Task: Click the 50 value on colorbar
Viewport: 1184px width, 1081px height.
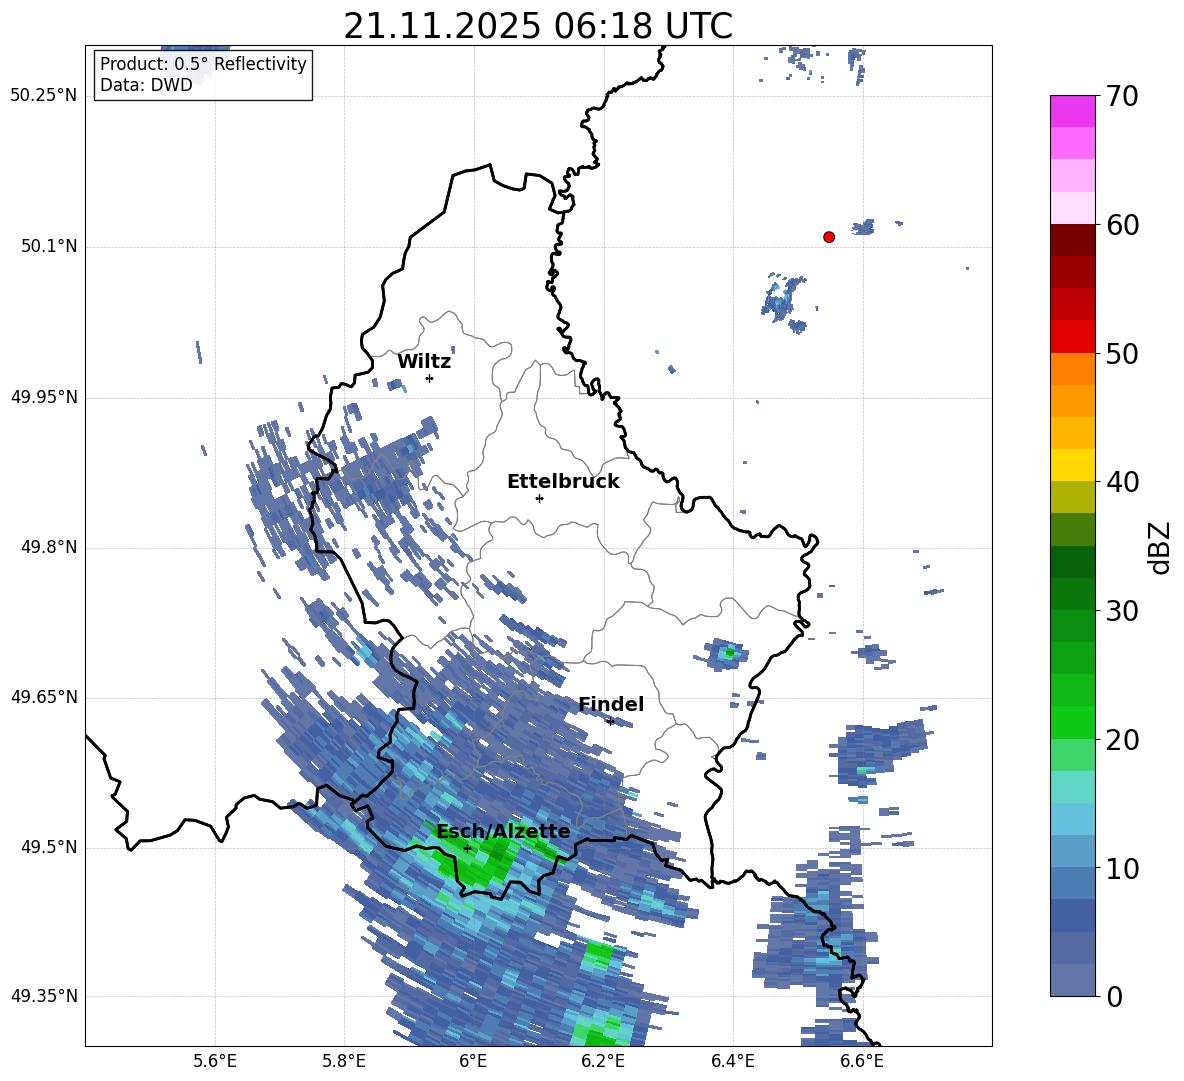Action: point(1122,353)
